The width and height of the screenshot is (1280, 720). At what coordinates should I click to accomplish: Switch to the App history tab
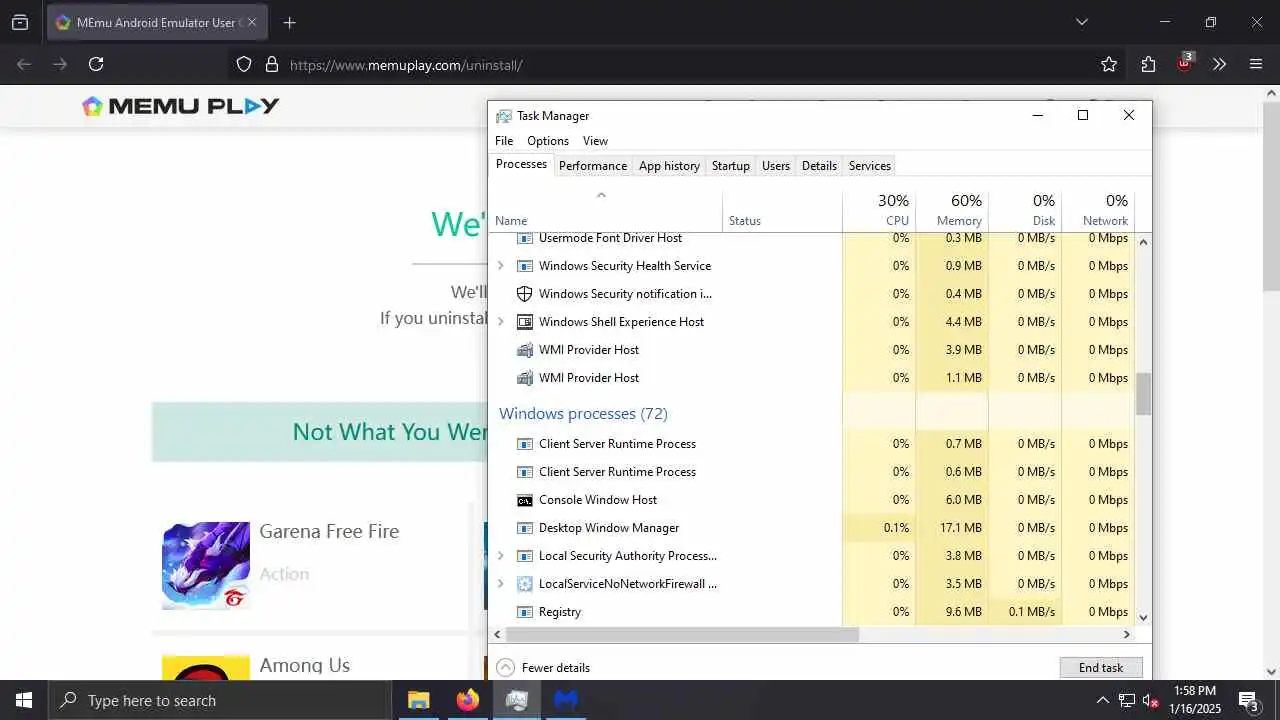(x=669, y=166)
